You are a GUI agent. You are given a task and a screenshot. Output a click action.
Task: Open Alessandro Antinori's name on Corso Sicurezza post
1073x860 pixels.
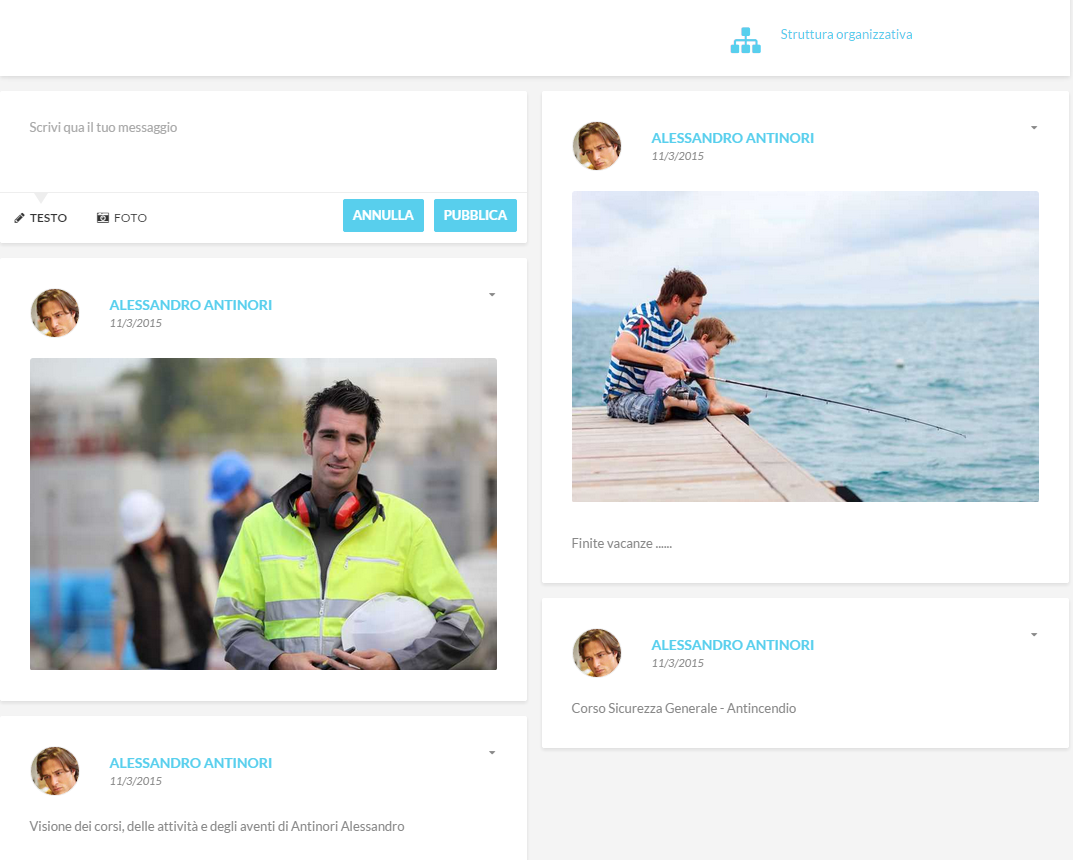(x=733, y=645)
